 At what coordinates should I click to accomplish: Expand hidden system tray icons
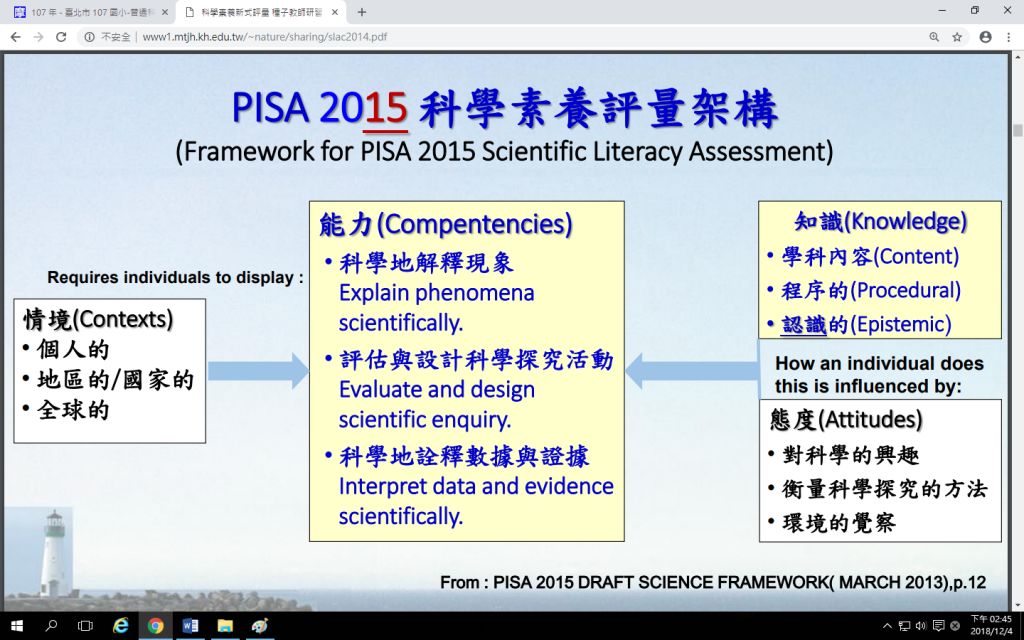click(x=886, y=626)
